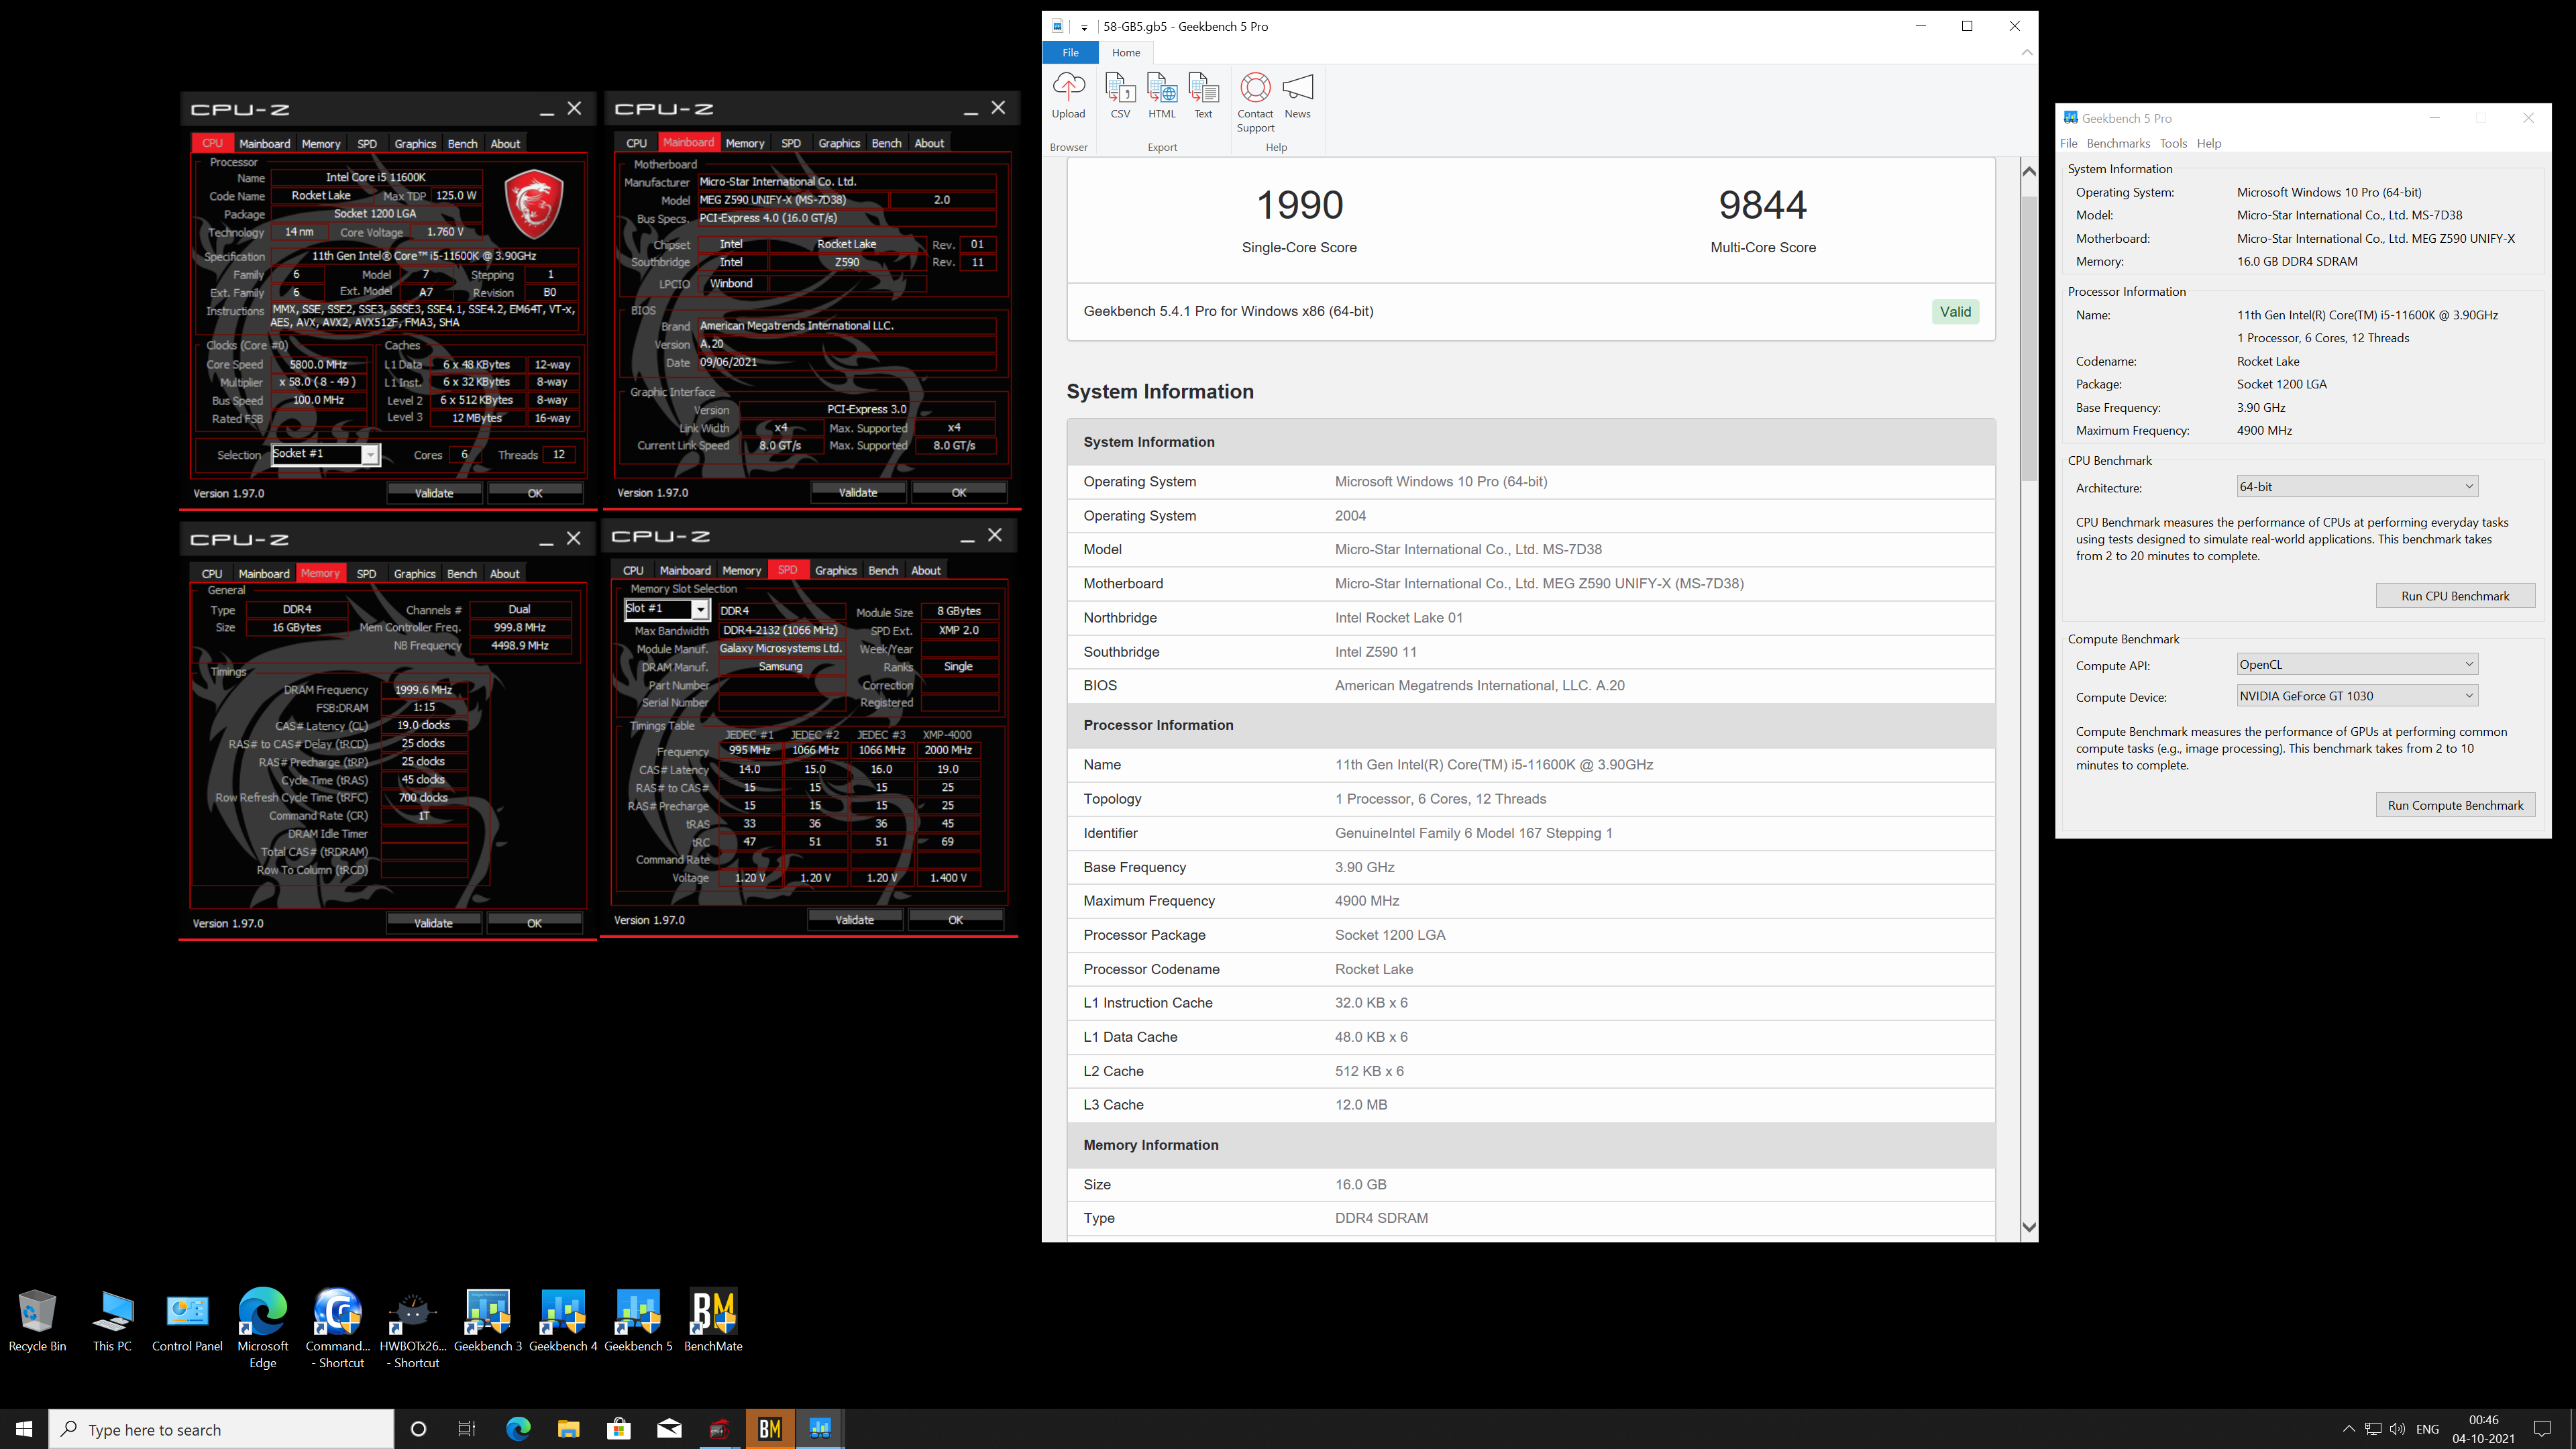
Task: Open Graphics tab in Mainboard CPU-Z window
Action: [x=839, y=143]
